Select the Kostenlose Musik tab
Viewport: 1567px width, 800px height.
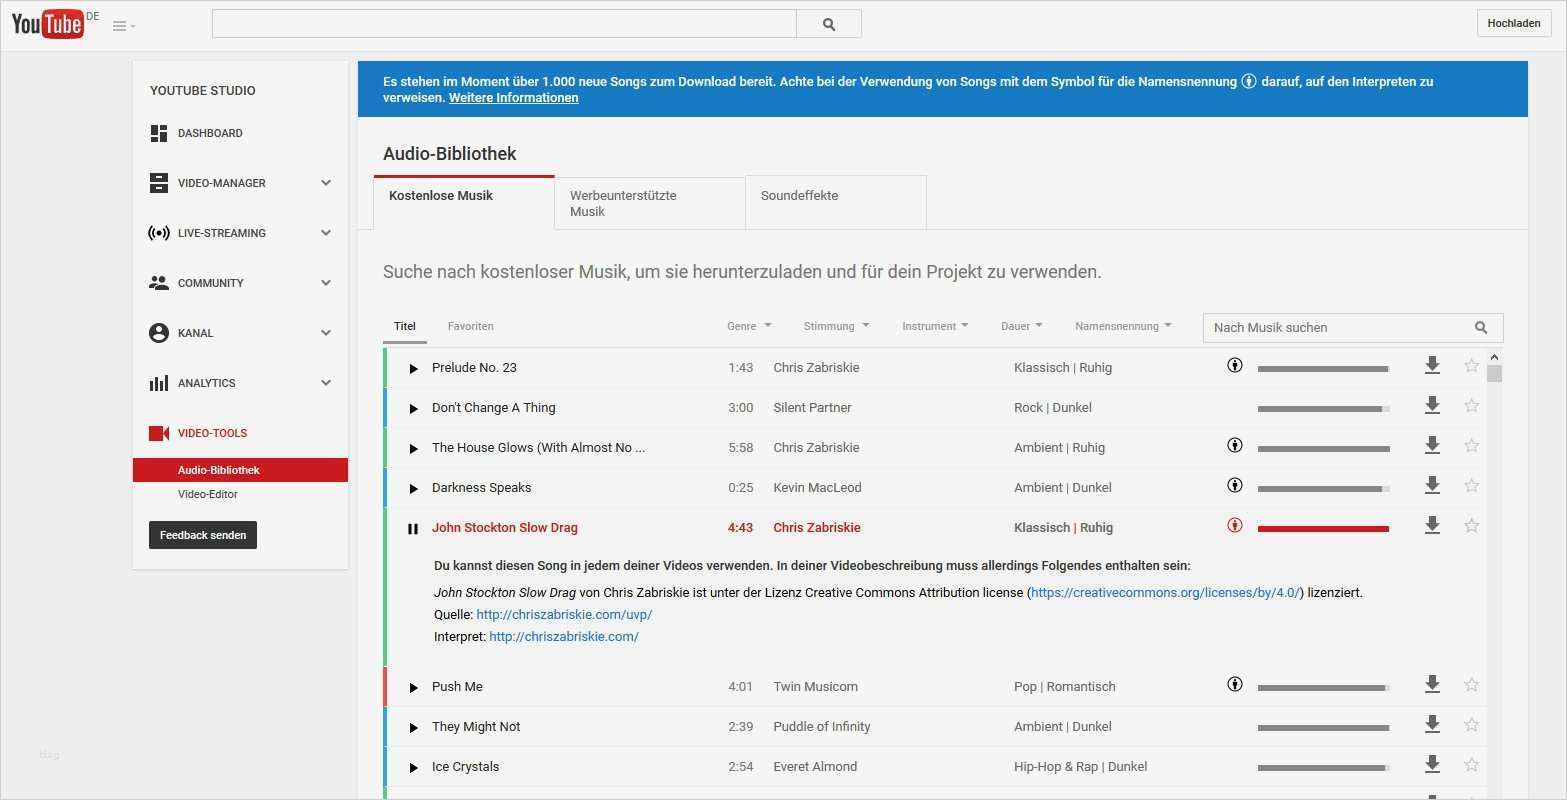click(464, 203)
